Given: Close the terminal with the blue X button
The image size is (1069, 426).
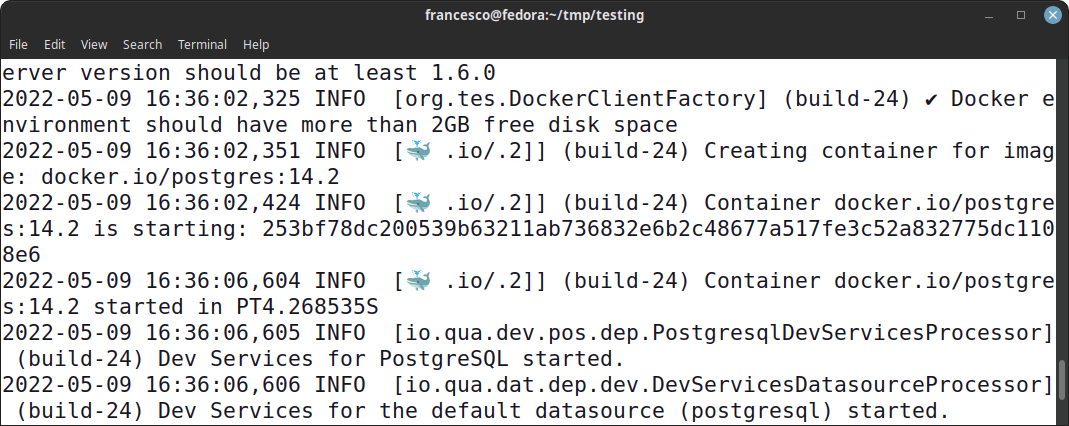Looking at the screenshot, I should click(1053, 15).
